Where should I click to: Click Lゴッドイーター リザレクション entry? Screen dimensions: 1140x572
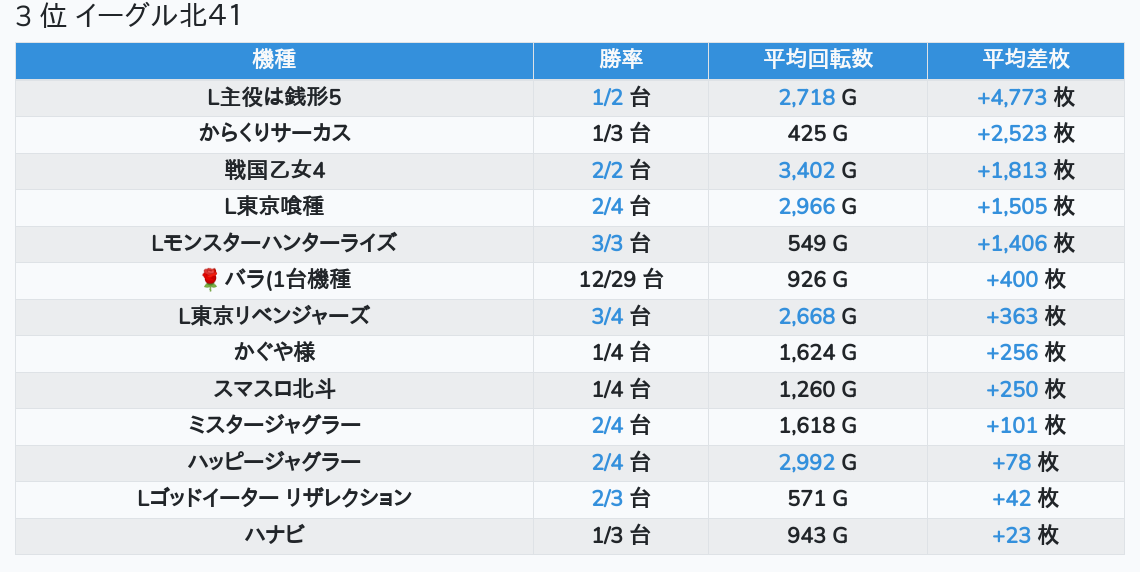pos(274,498)
